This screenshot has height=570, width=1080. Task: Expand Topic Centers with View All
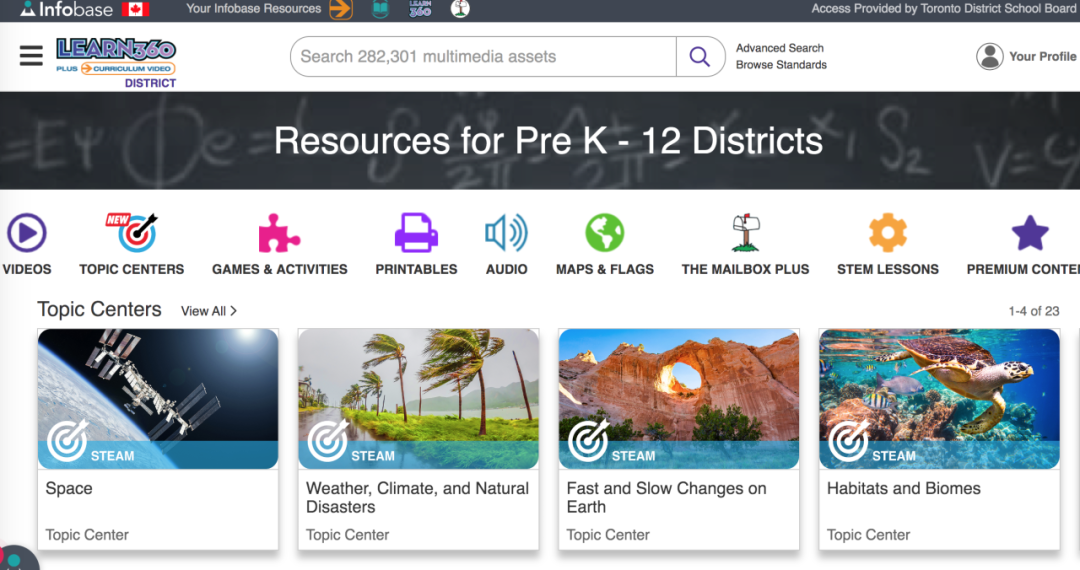click(x=208, y=311)
